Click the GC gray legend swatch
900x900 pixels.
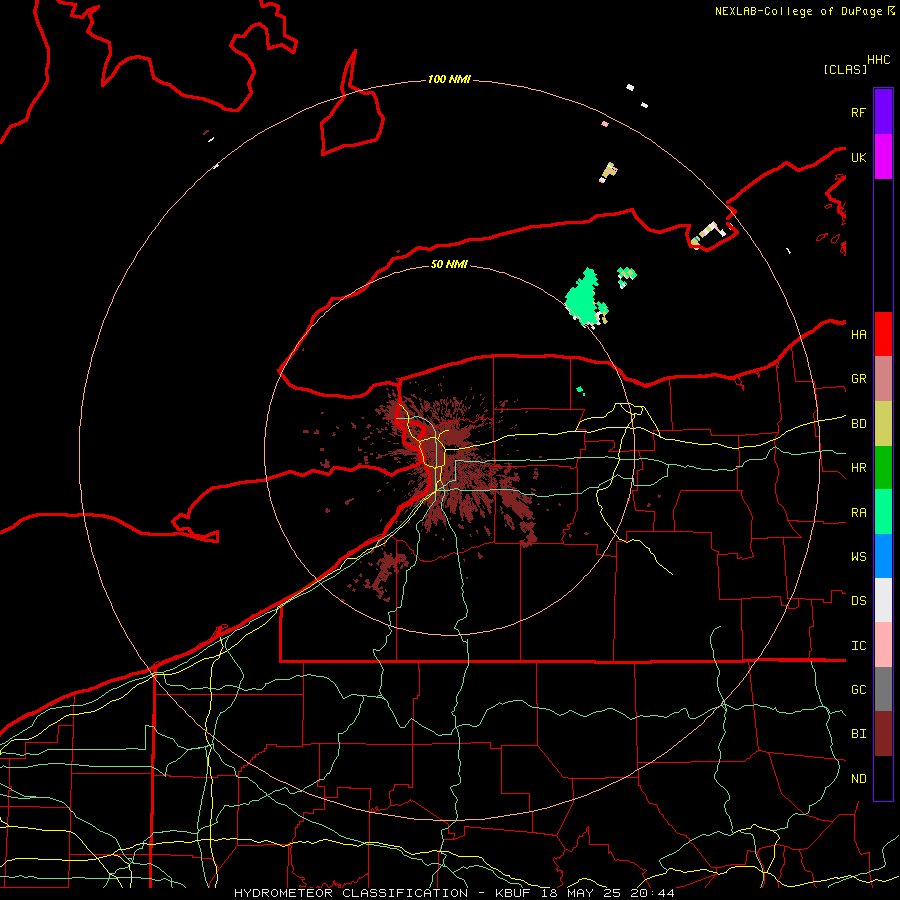coord(883,689)
